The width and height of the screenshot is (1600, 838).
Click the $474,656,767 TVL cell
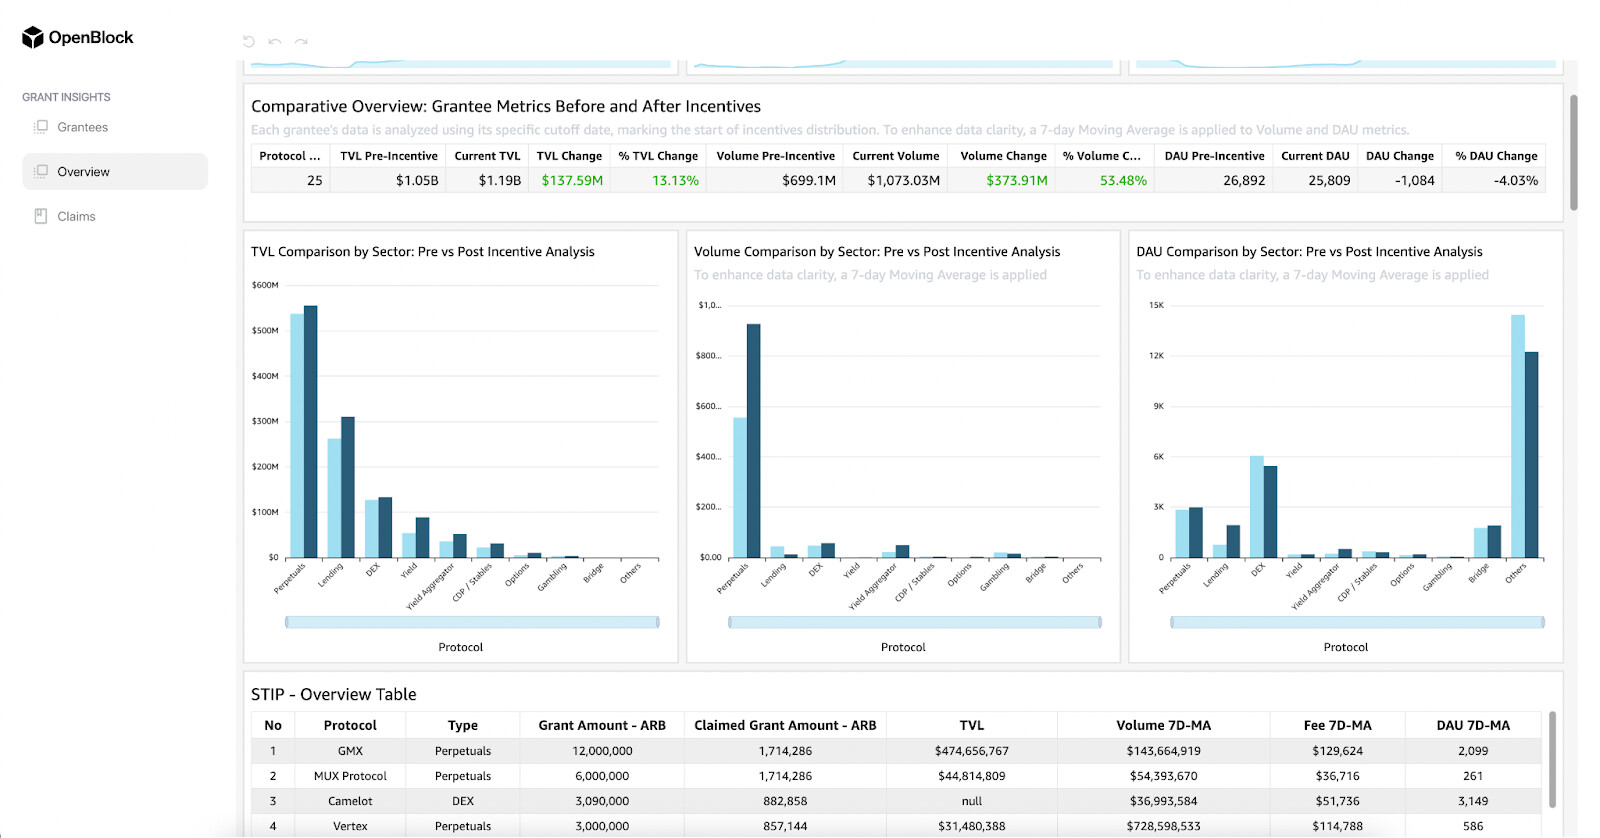pos(972,751)
